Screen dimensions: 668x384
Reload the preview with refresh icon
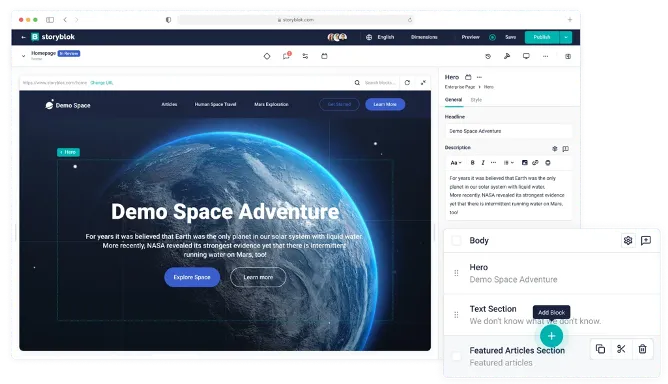tap(407, 83)
